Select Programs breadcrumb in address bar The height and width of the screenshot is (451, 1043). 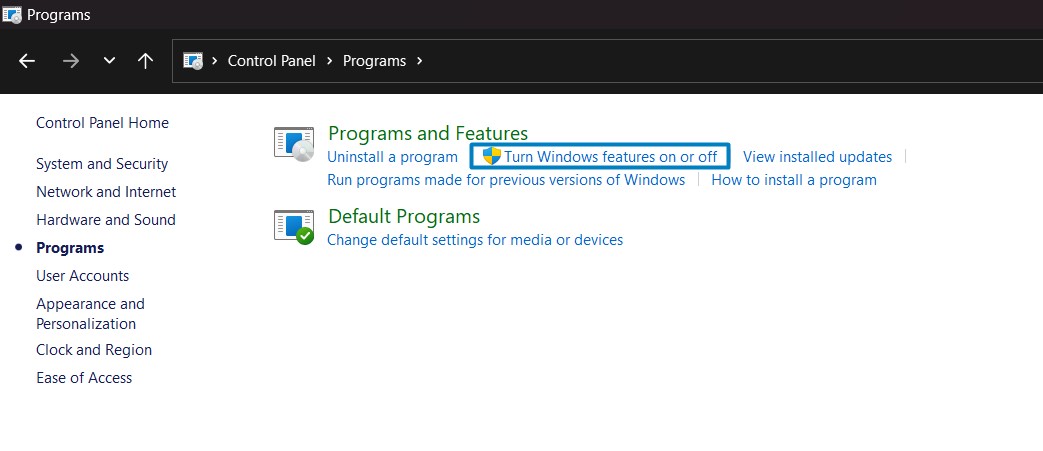point(374,61)
